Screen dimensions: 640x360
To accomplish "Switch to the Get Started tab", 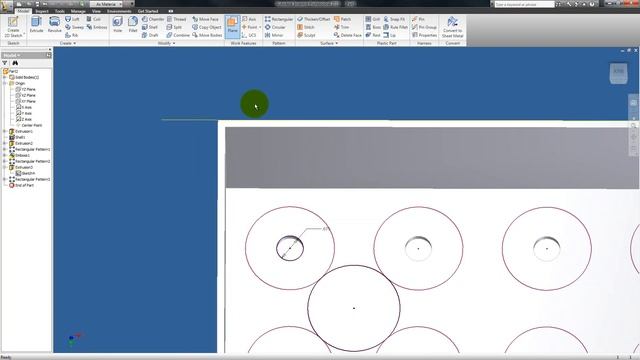I will tap(148, 11).
